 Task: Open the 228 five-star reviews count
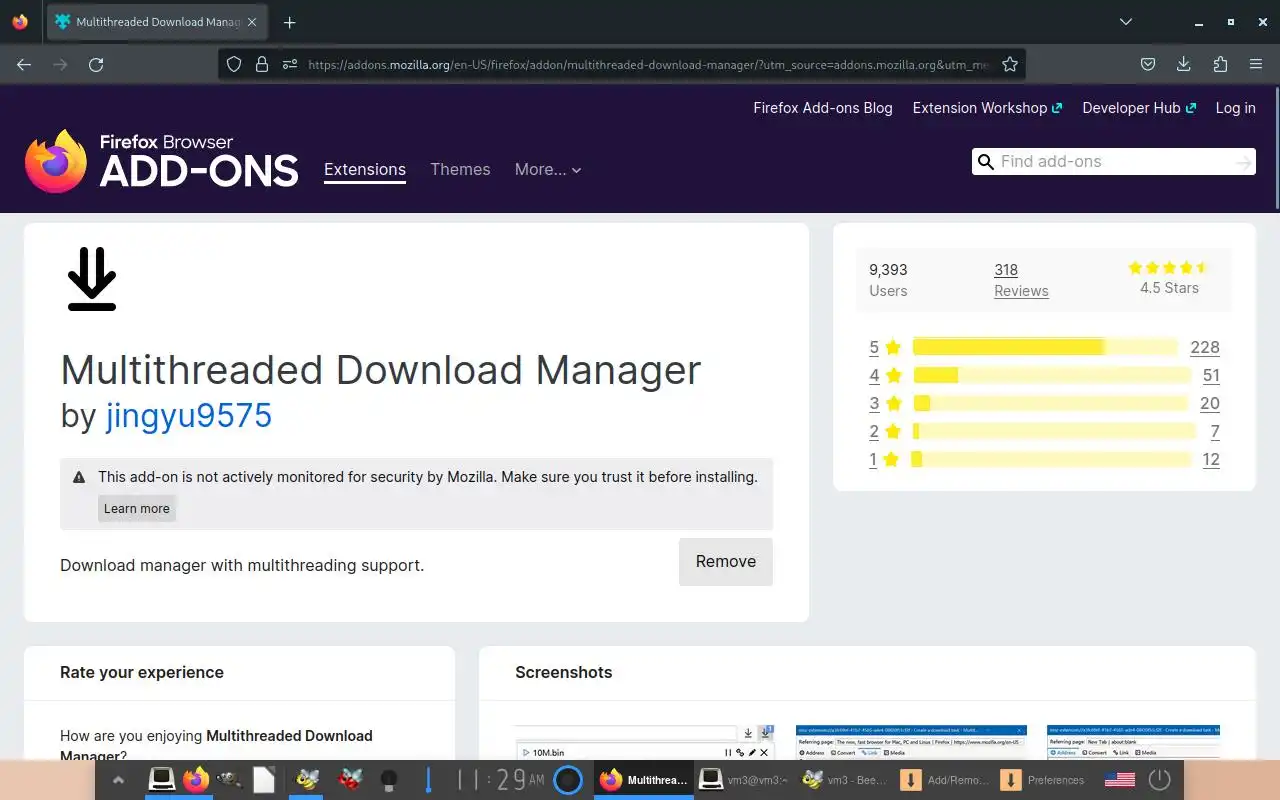tap(1205, 347)
